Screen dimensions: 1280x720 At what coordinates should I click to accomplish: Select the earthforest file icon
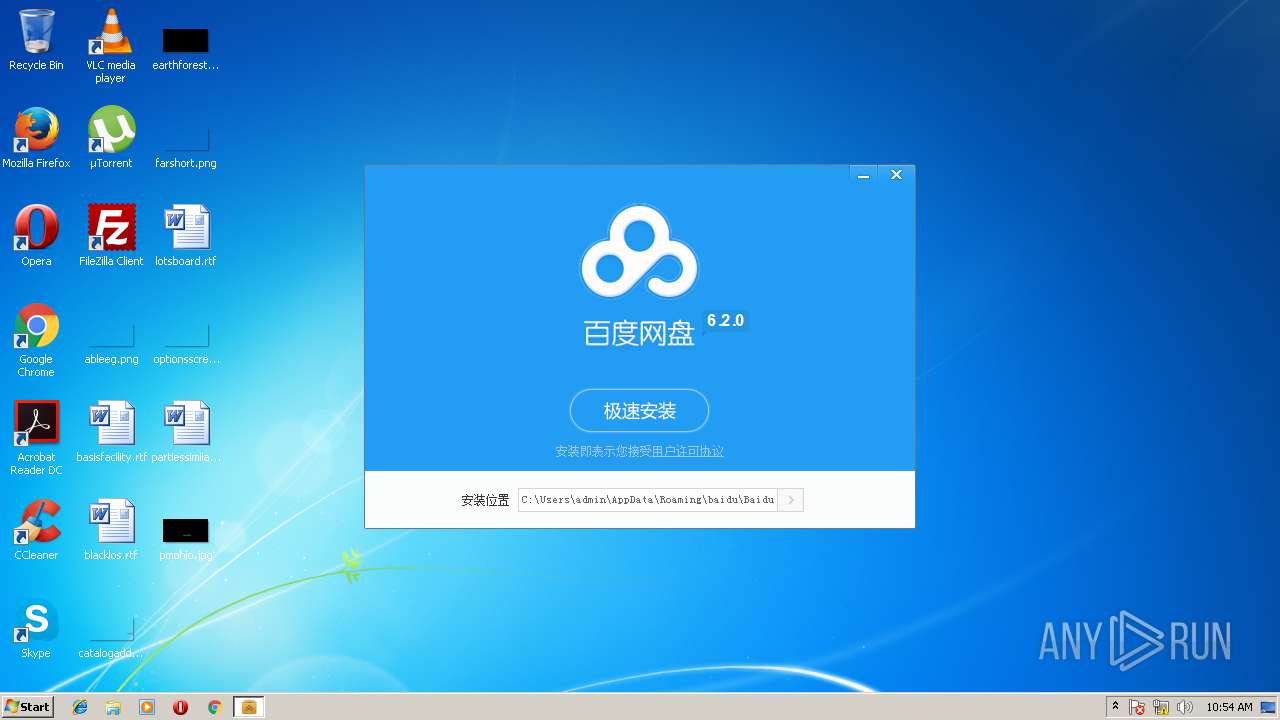(185, 46)
